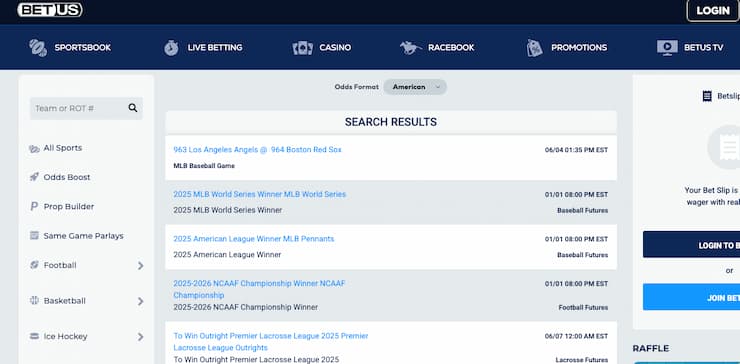Image resolution: width=740 pixels, height=364 pixels.
Task: Click '2025 American League Winner' description text
Action: (227, 255)
